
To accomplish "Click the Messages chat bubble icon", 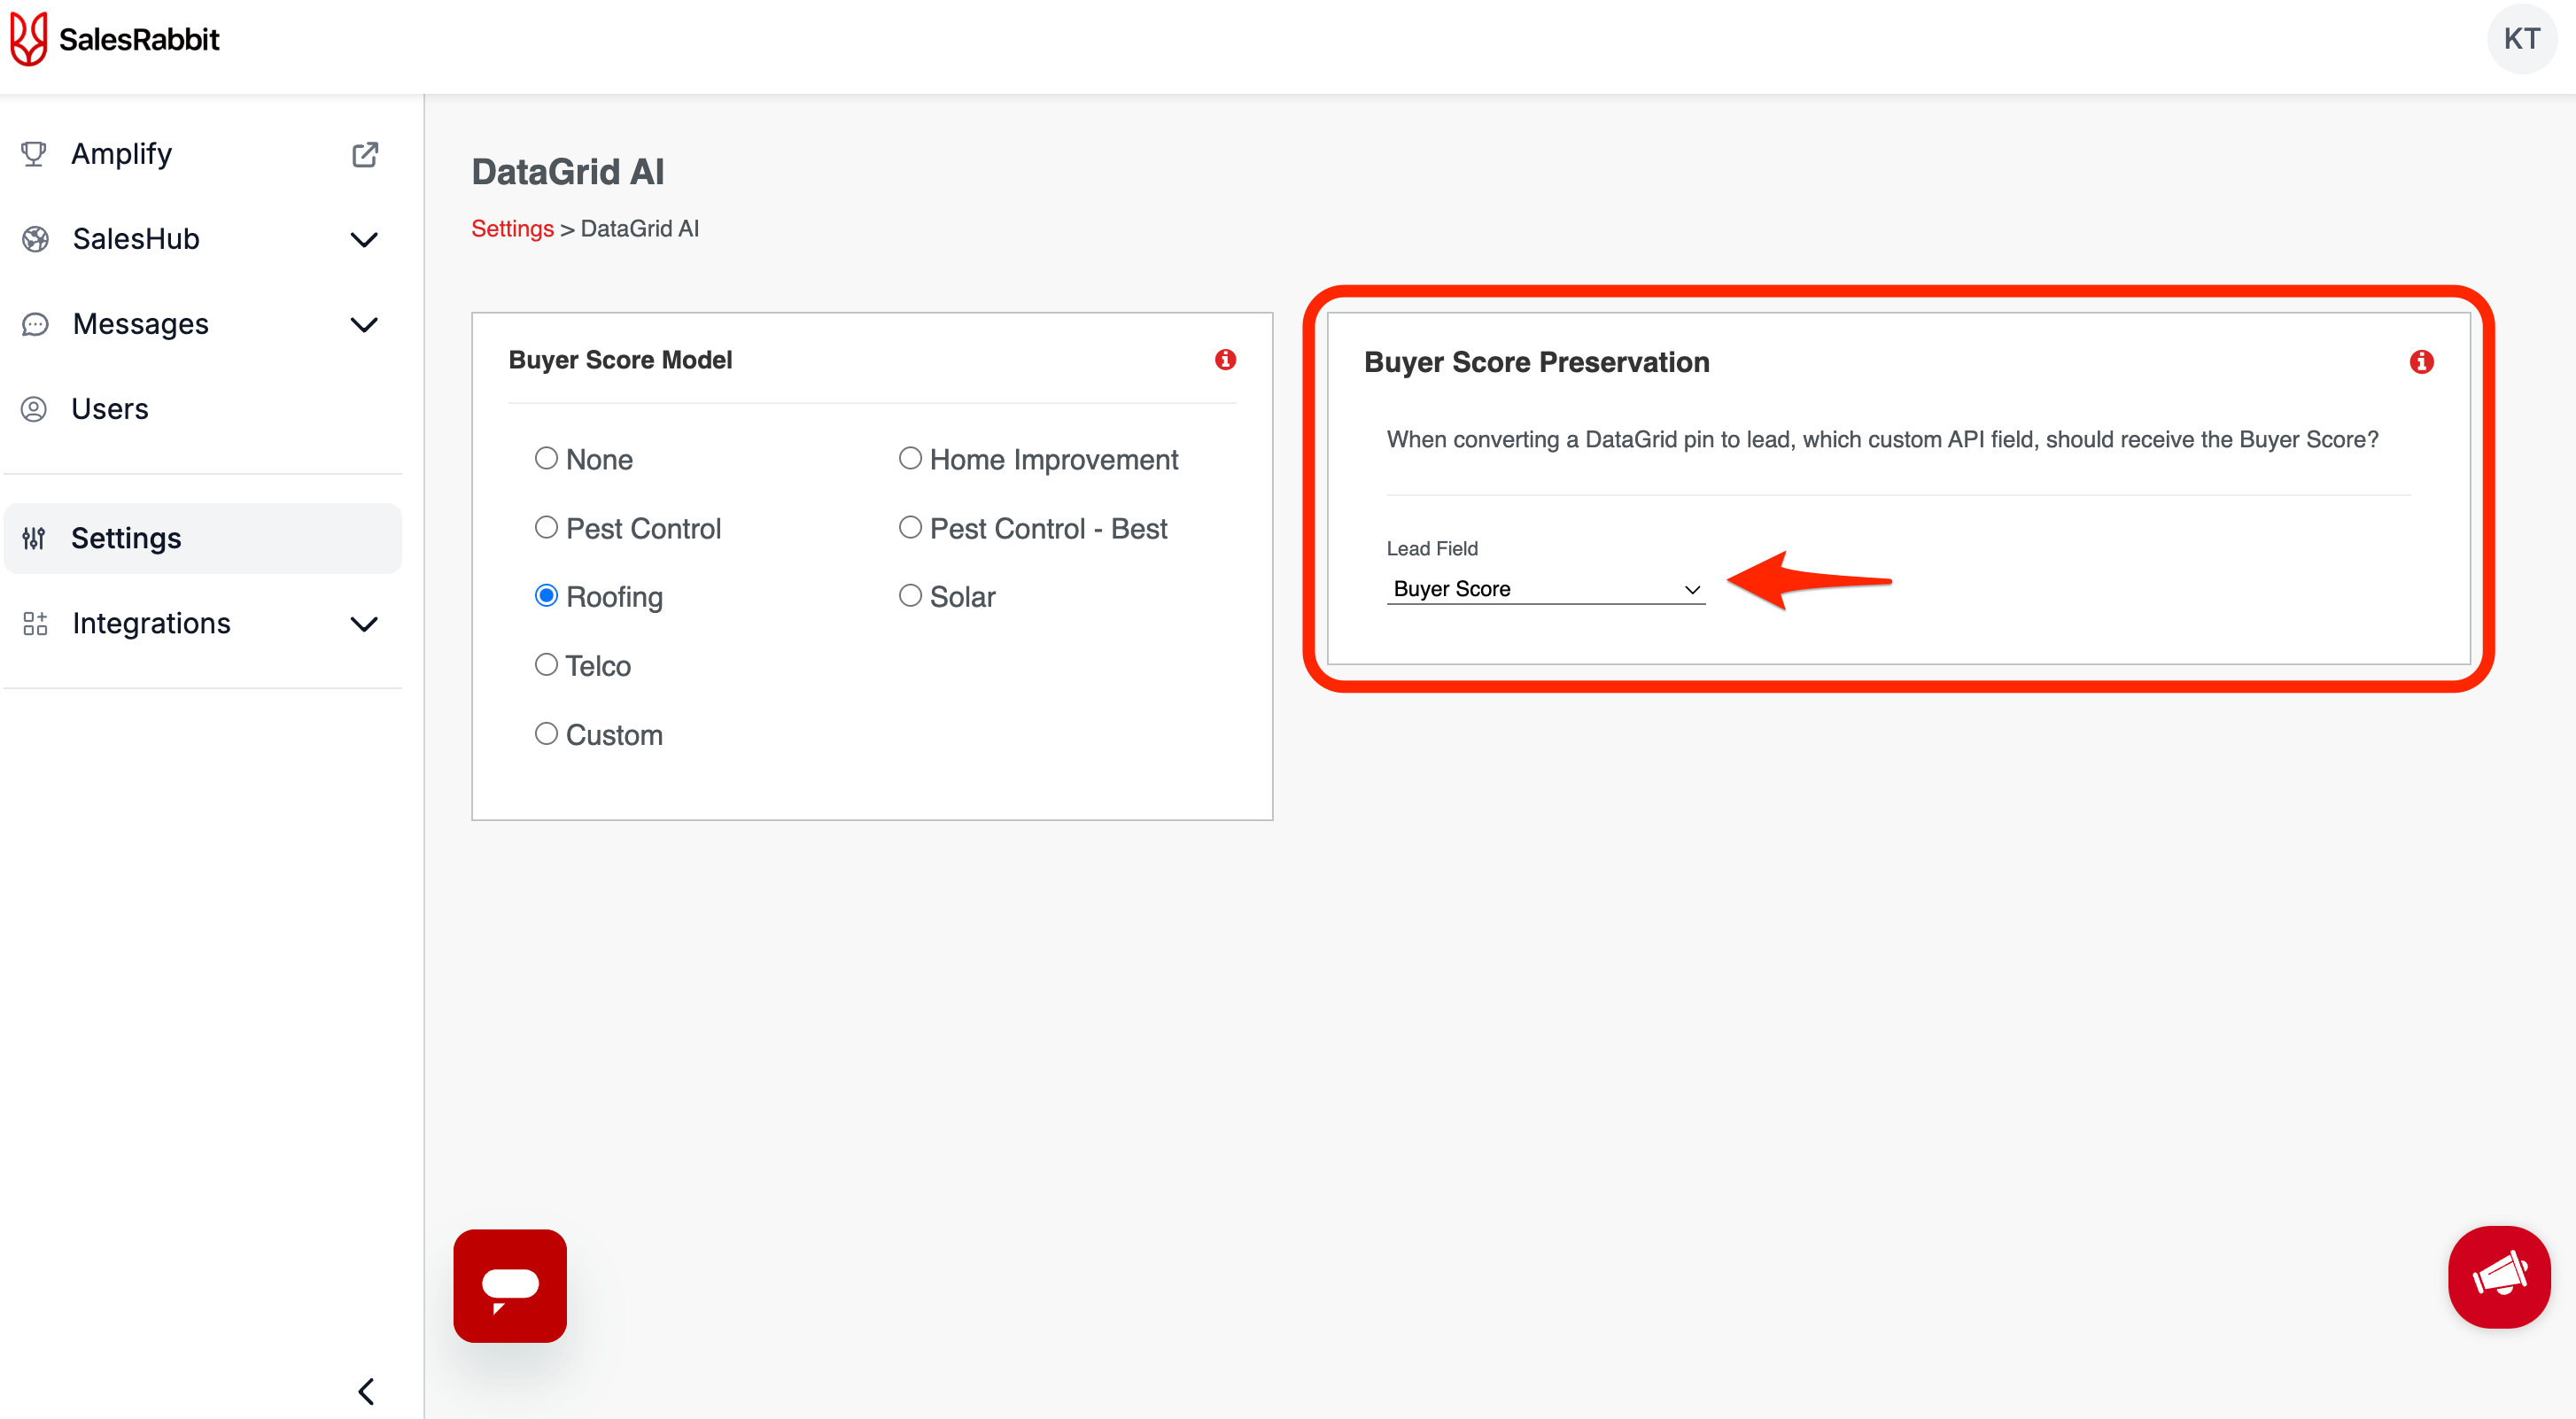I will (x=35, y=324).
